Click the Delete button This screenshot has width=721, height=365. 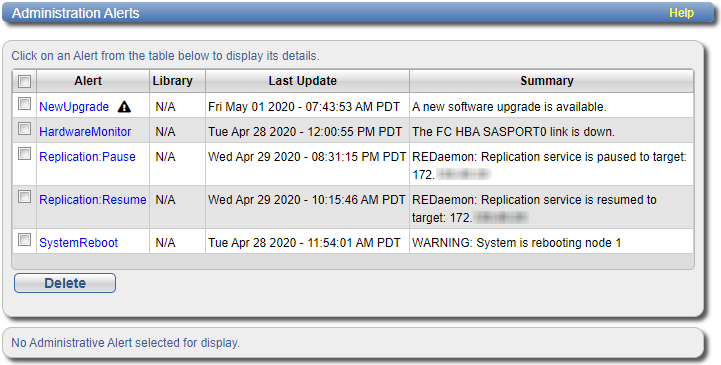coord(65,283)
